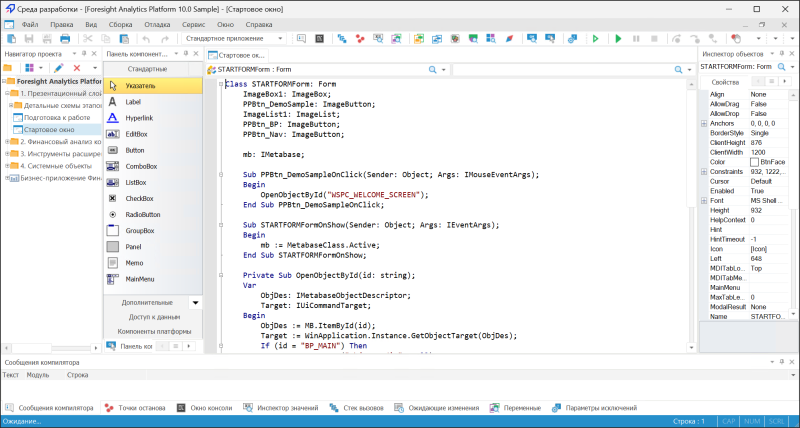Click the outlined green run icon
The height and width of the screenshot is (428, 800).
click(595, 39)
